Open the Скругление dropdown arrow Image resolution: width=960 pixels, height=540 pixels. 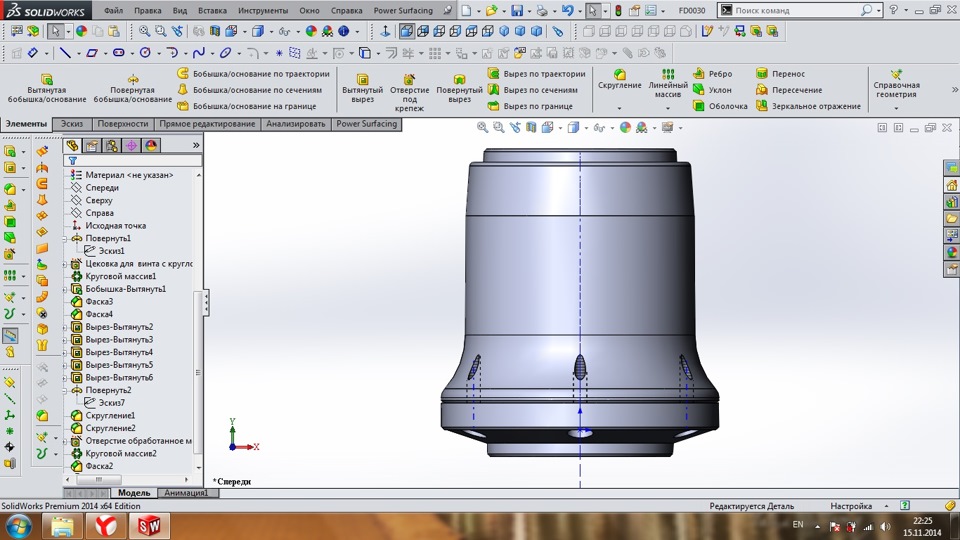619,108
